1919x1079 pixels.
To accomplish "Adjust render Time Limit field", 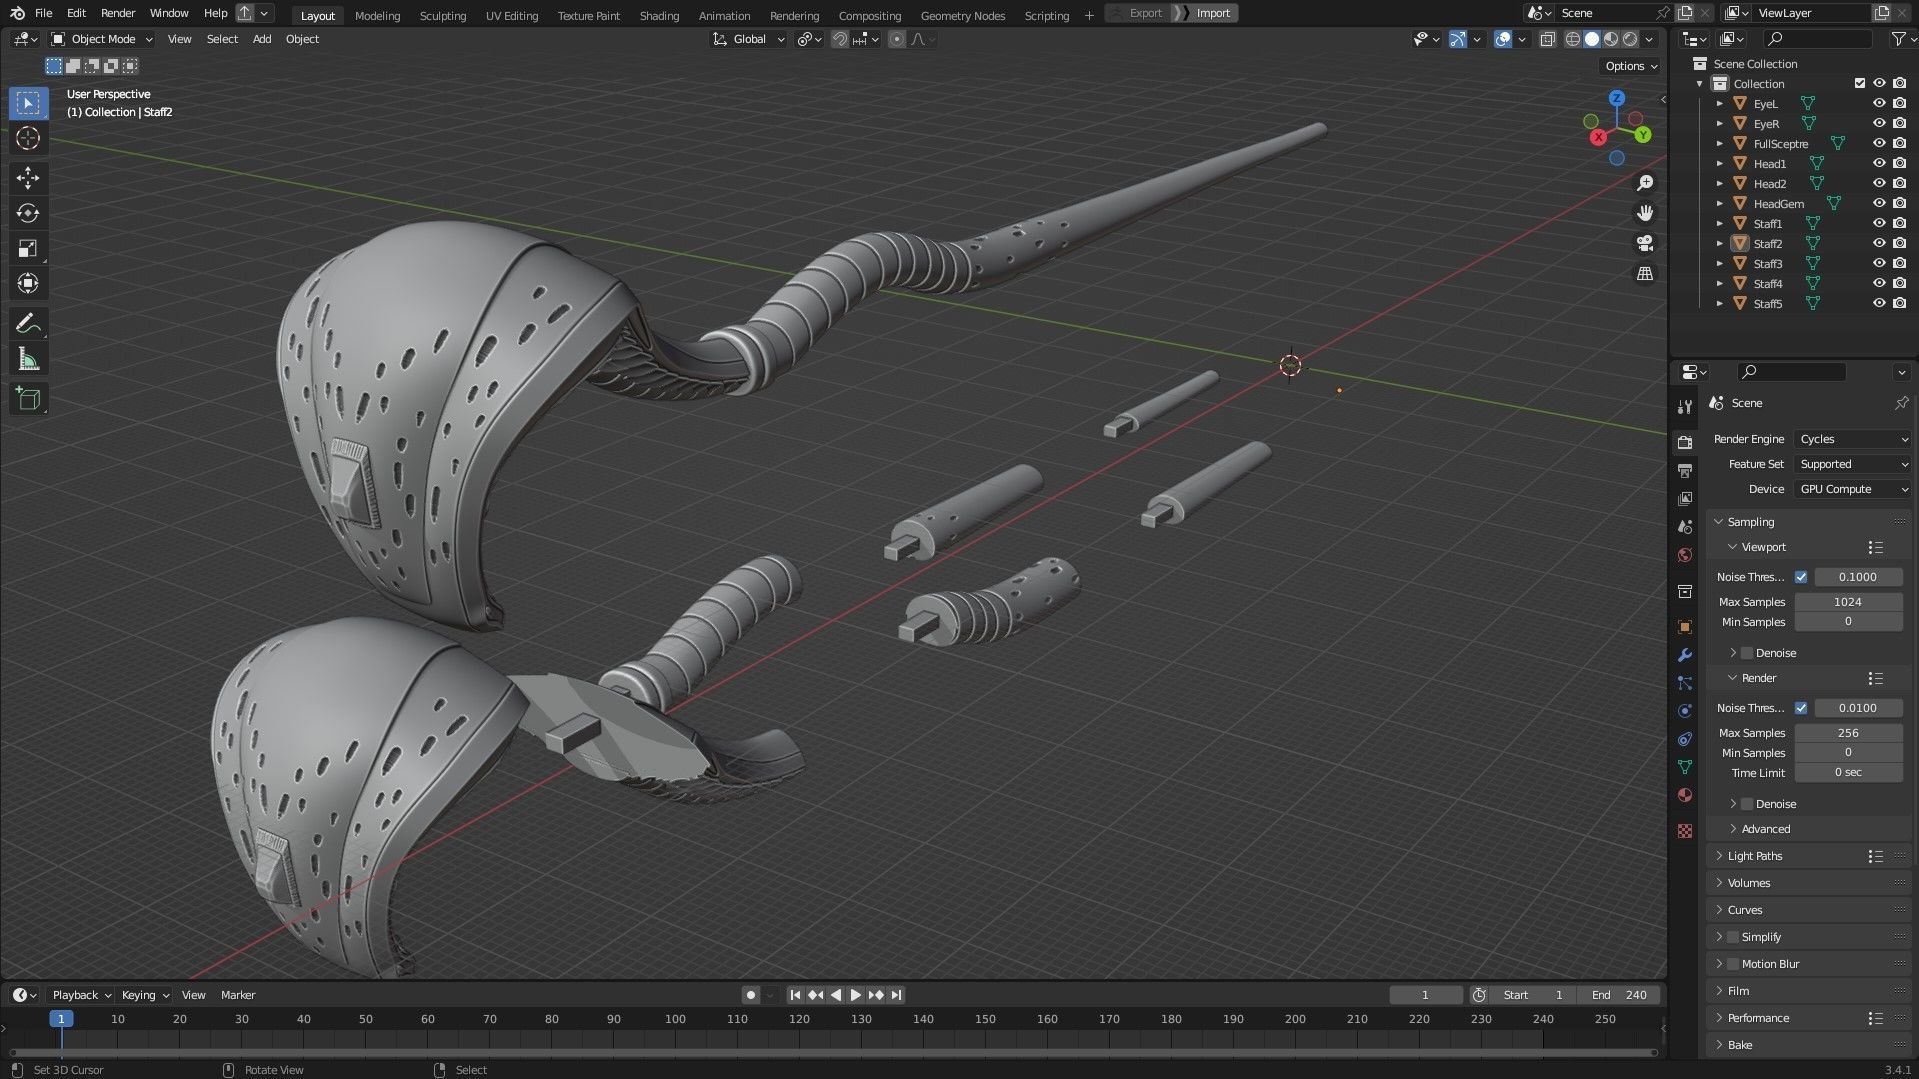I will pos(1848,773).
